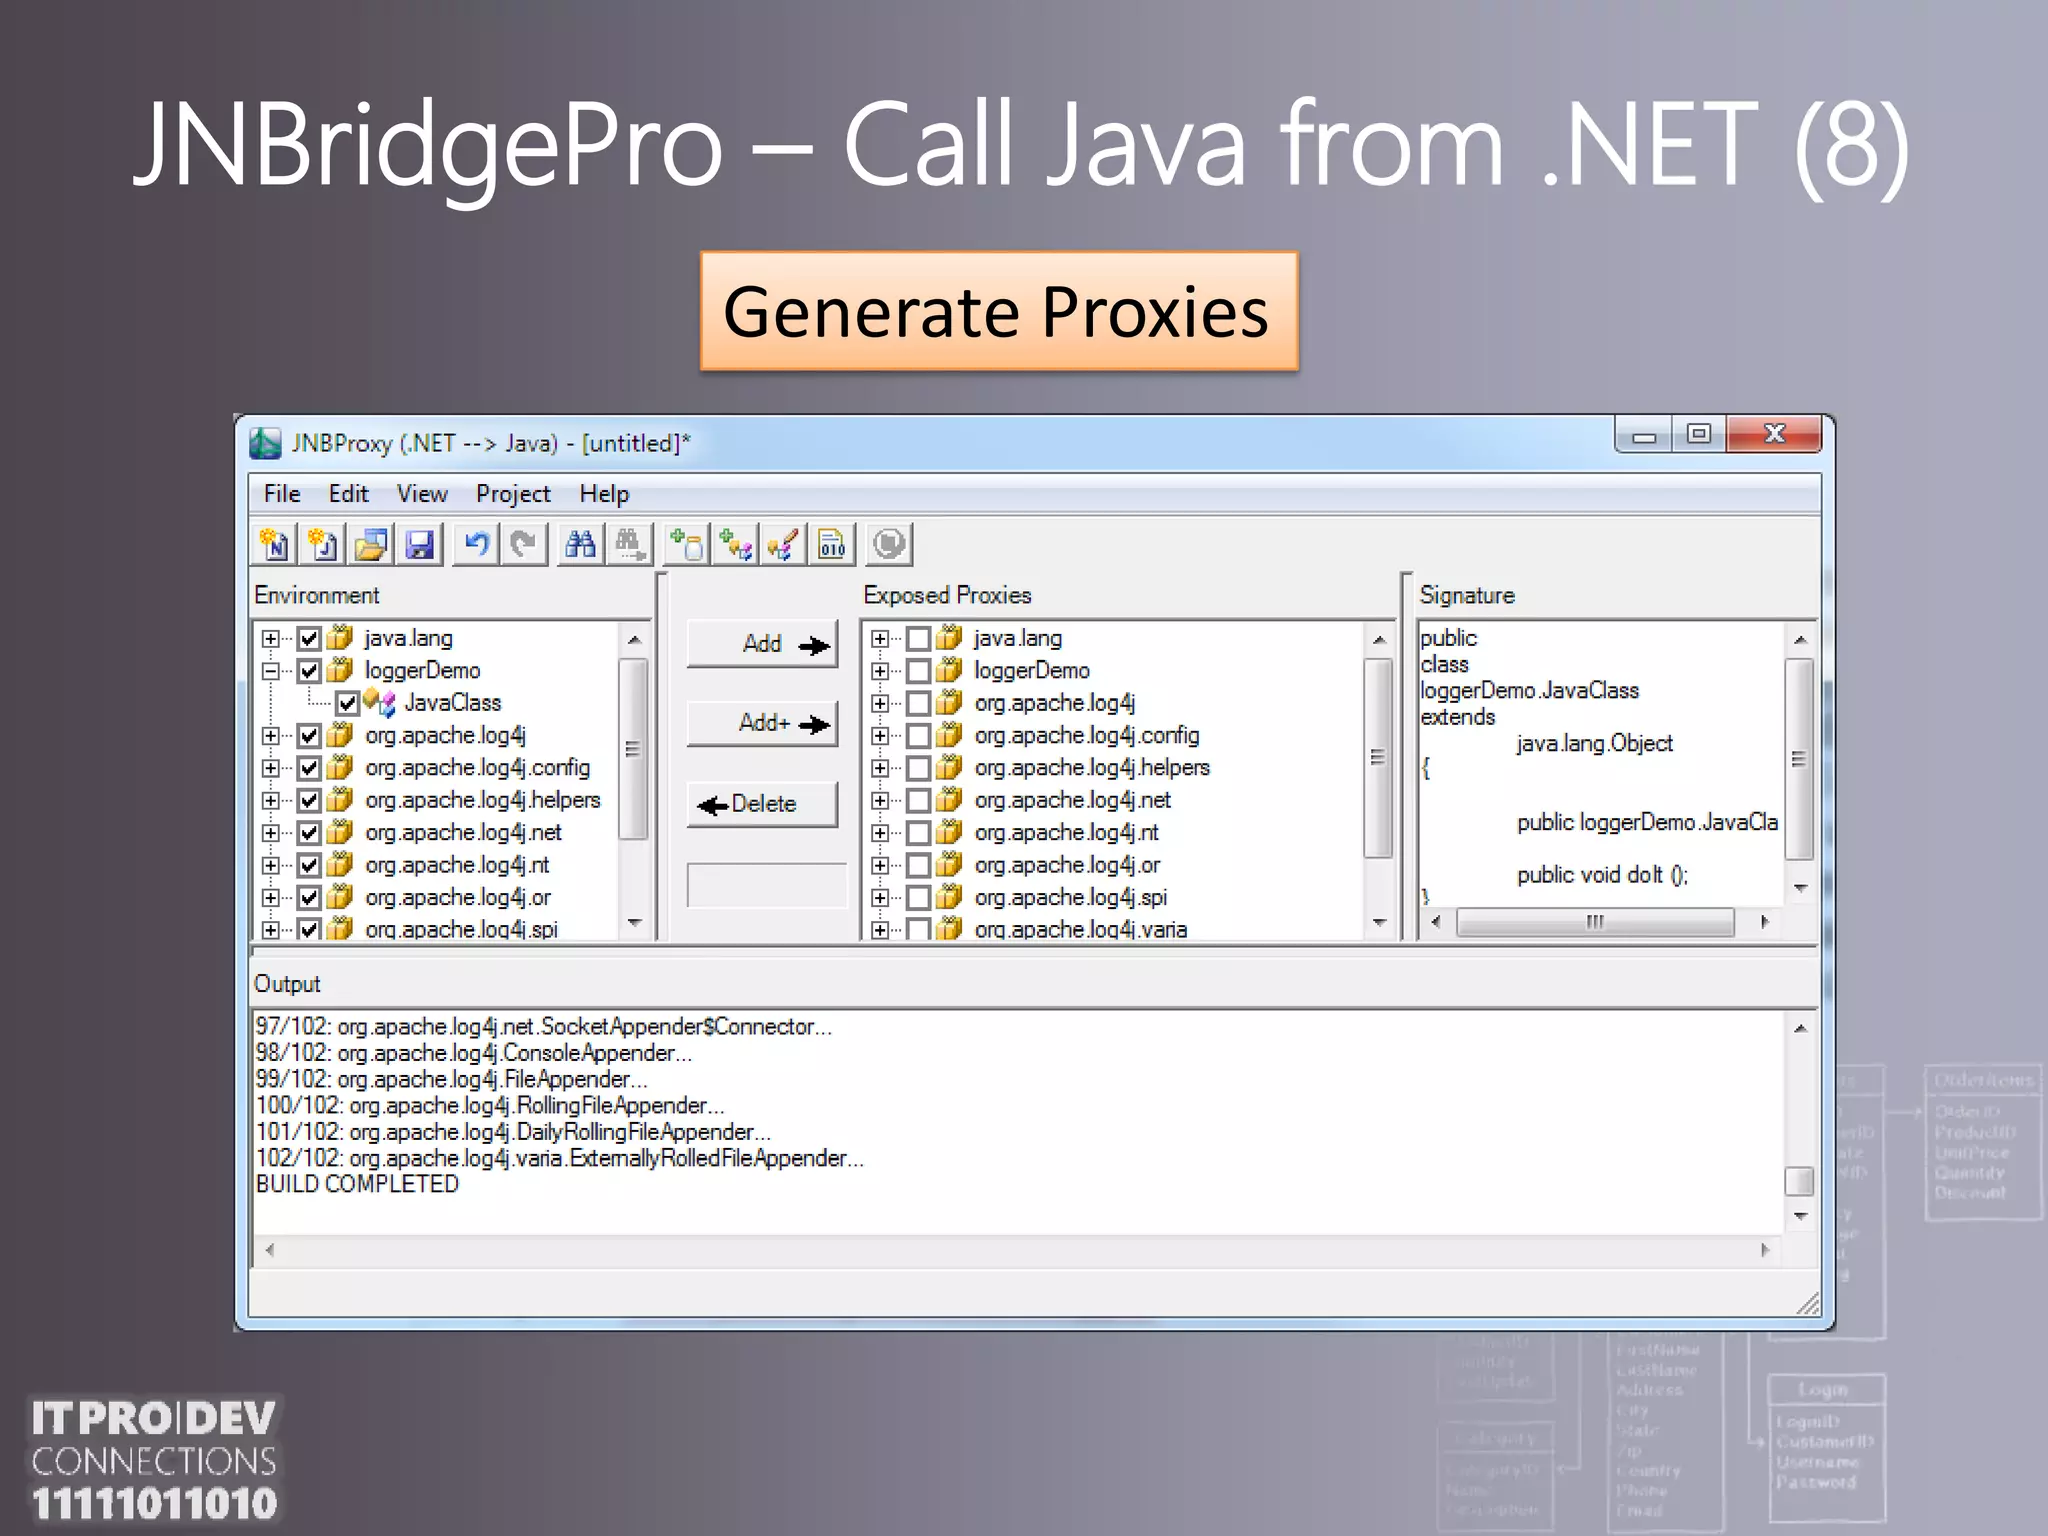Expand org.apache.log4j.nt node in Environment
Image resolution: width=2048 pixels, height=1536 pixels.
270,865
